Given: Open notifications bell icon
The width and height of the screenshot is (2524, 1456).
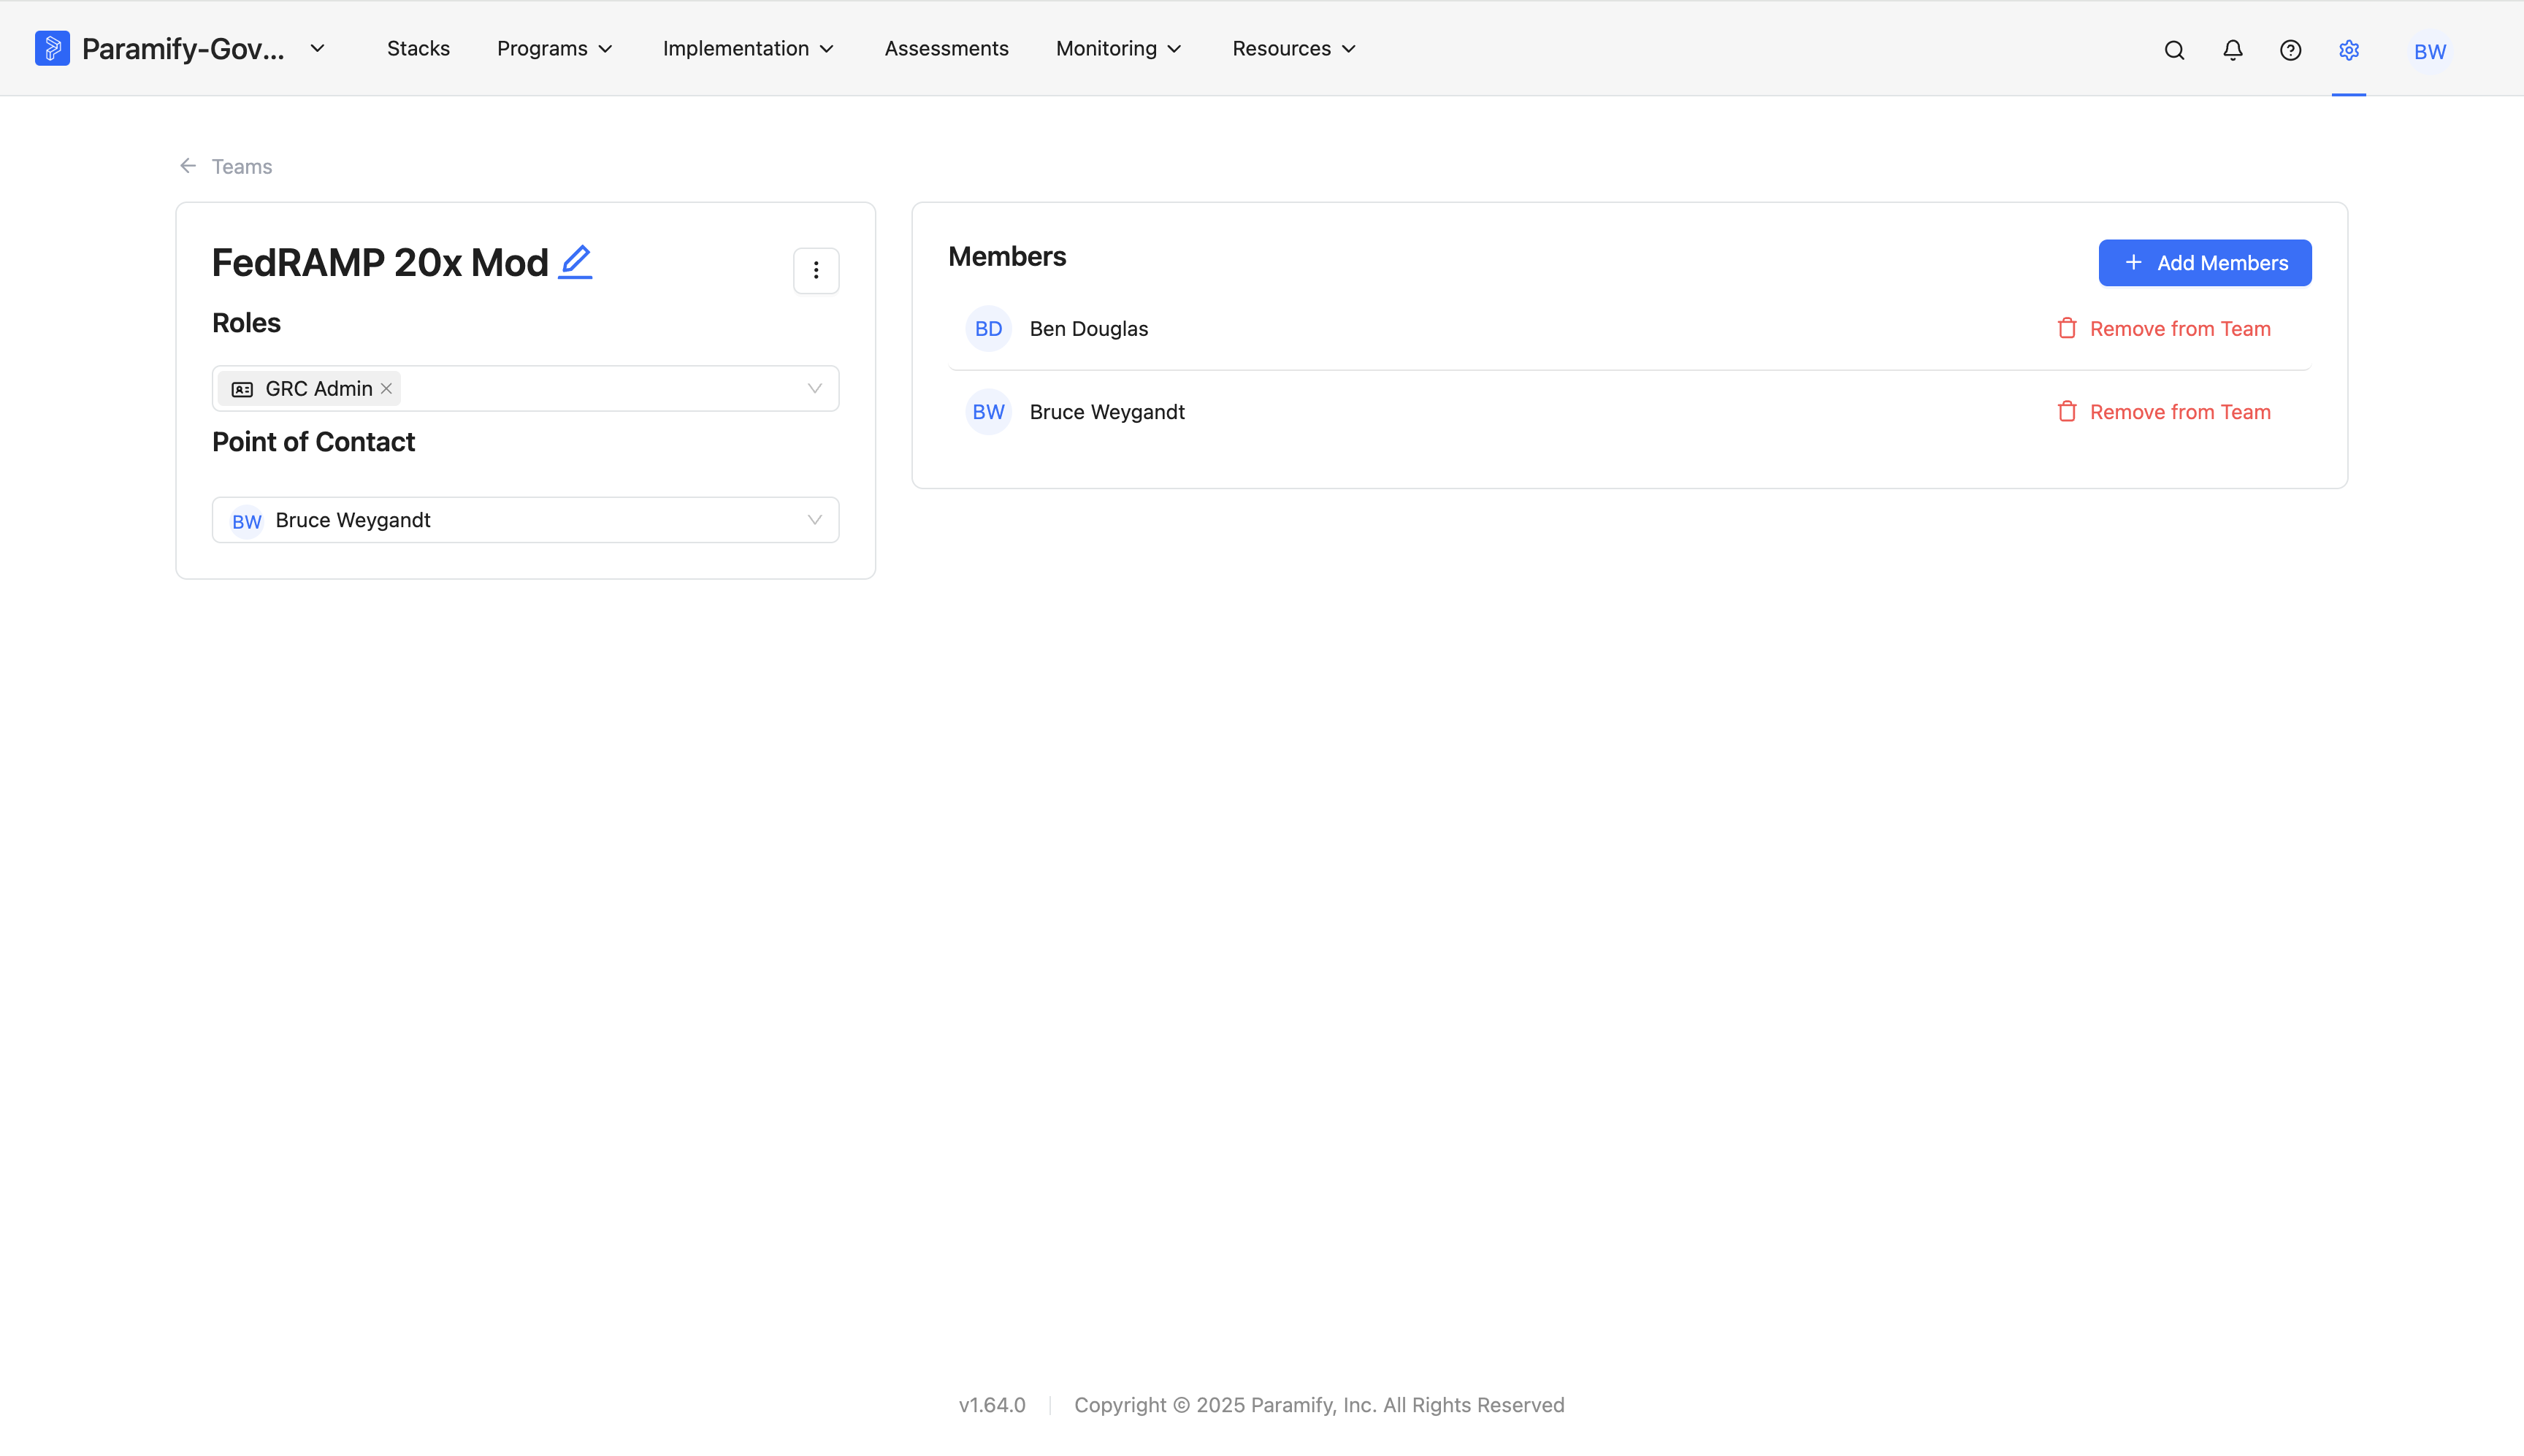Looking at the screenshot, I should click(2232, 50).
